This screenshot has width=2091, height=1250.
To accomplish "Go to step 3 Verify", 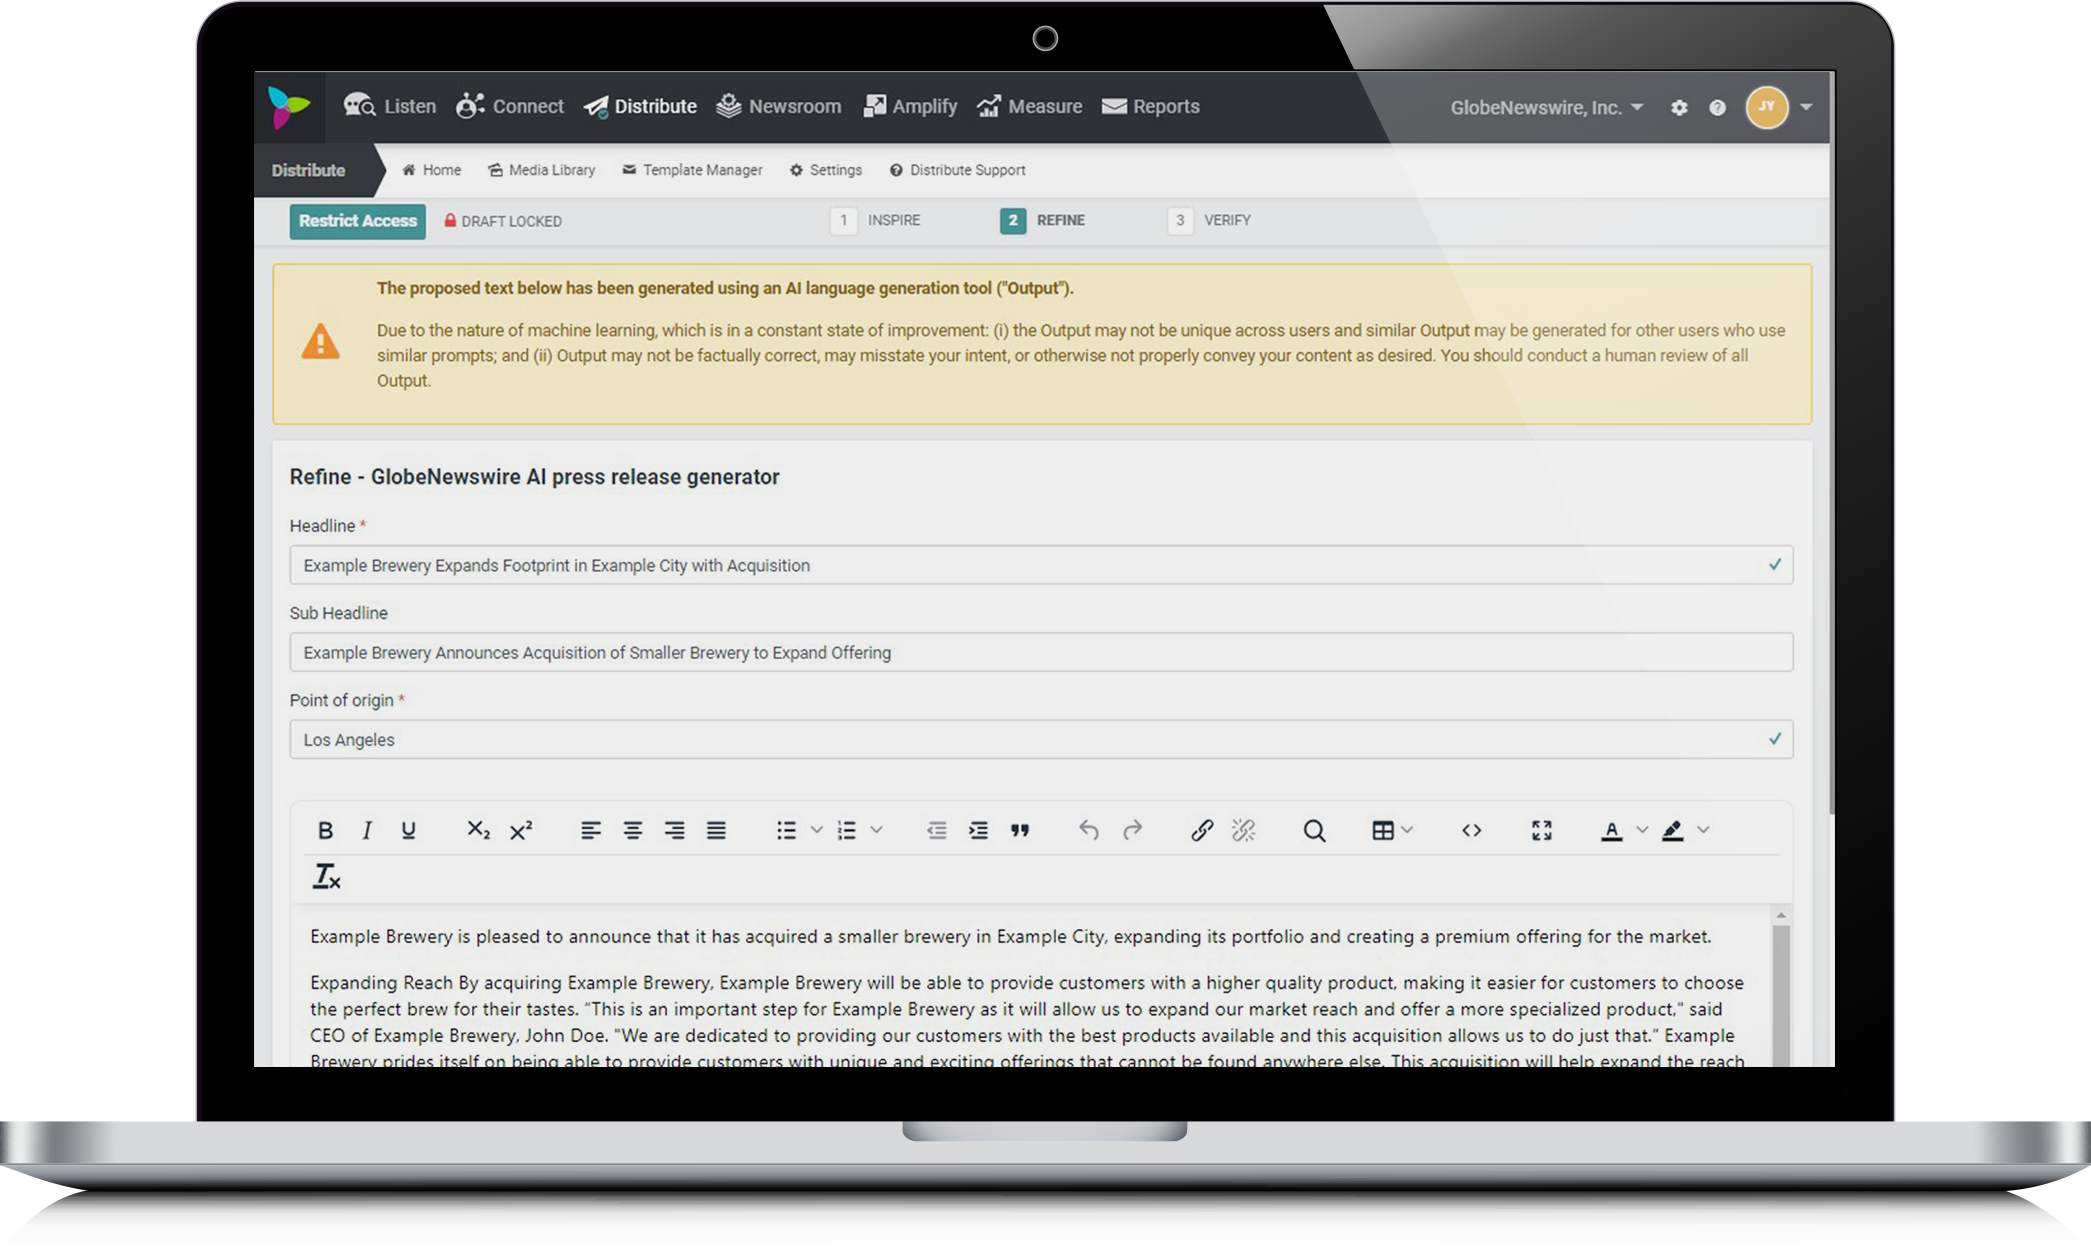I will coord(1209,220).
